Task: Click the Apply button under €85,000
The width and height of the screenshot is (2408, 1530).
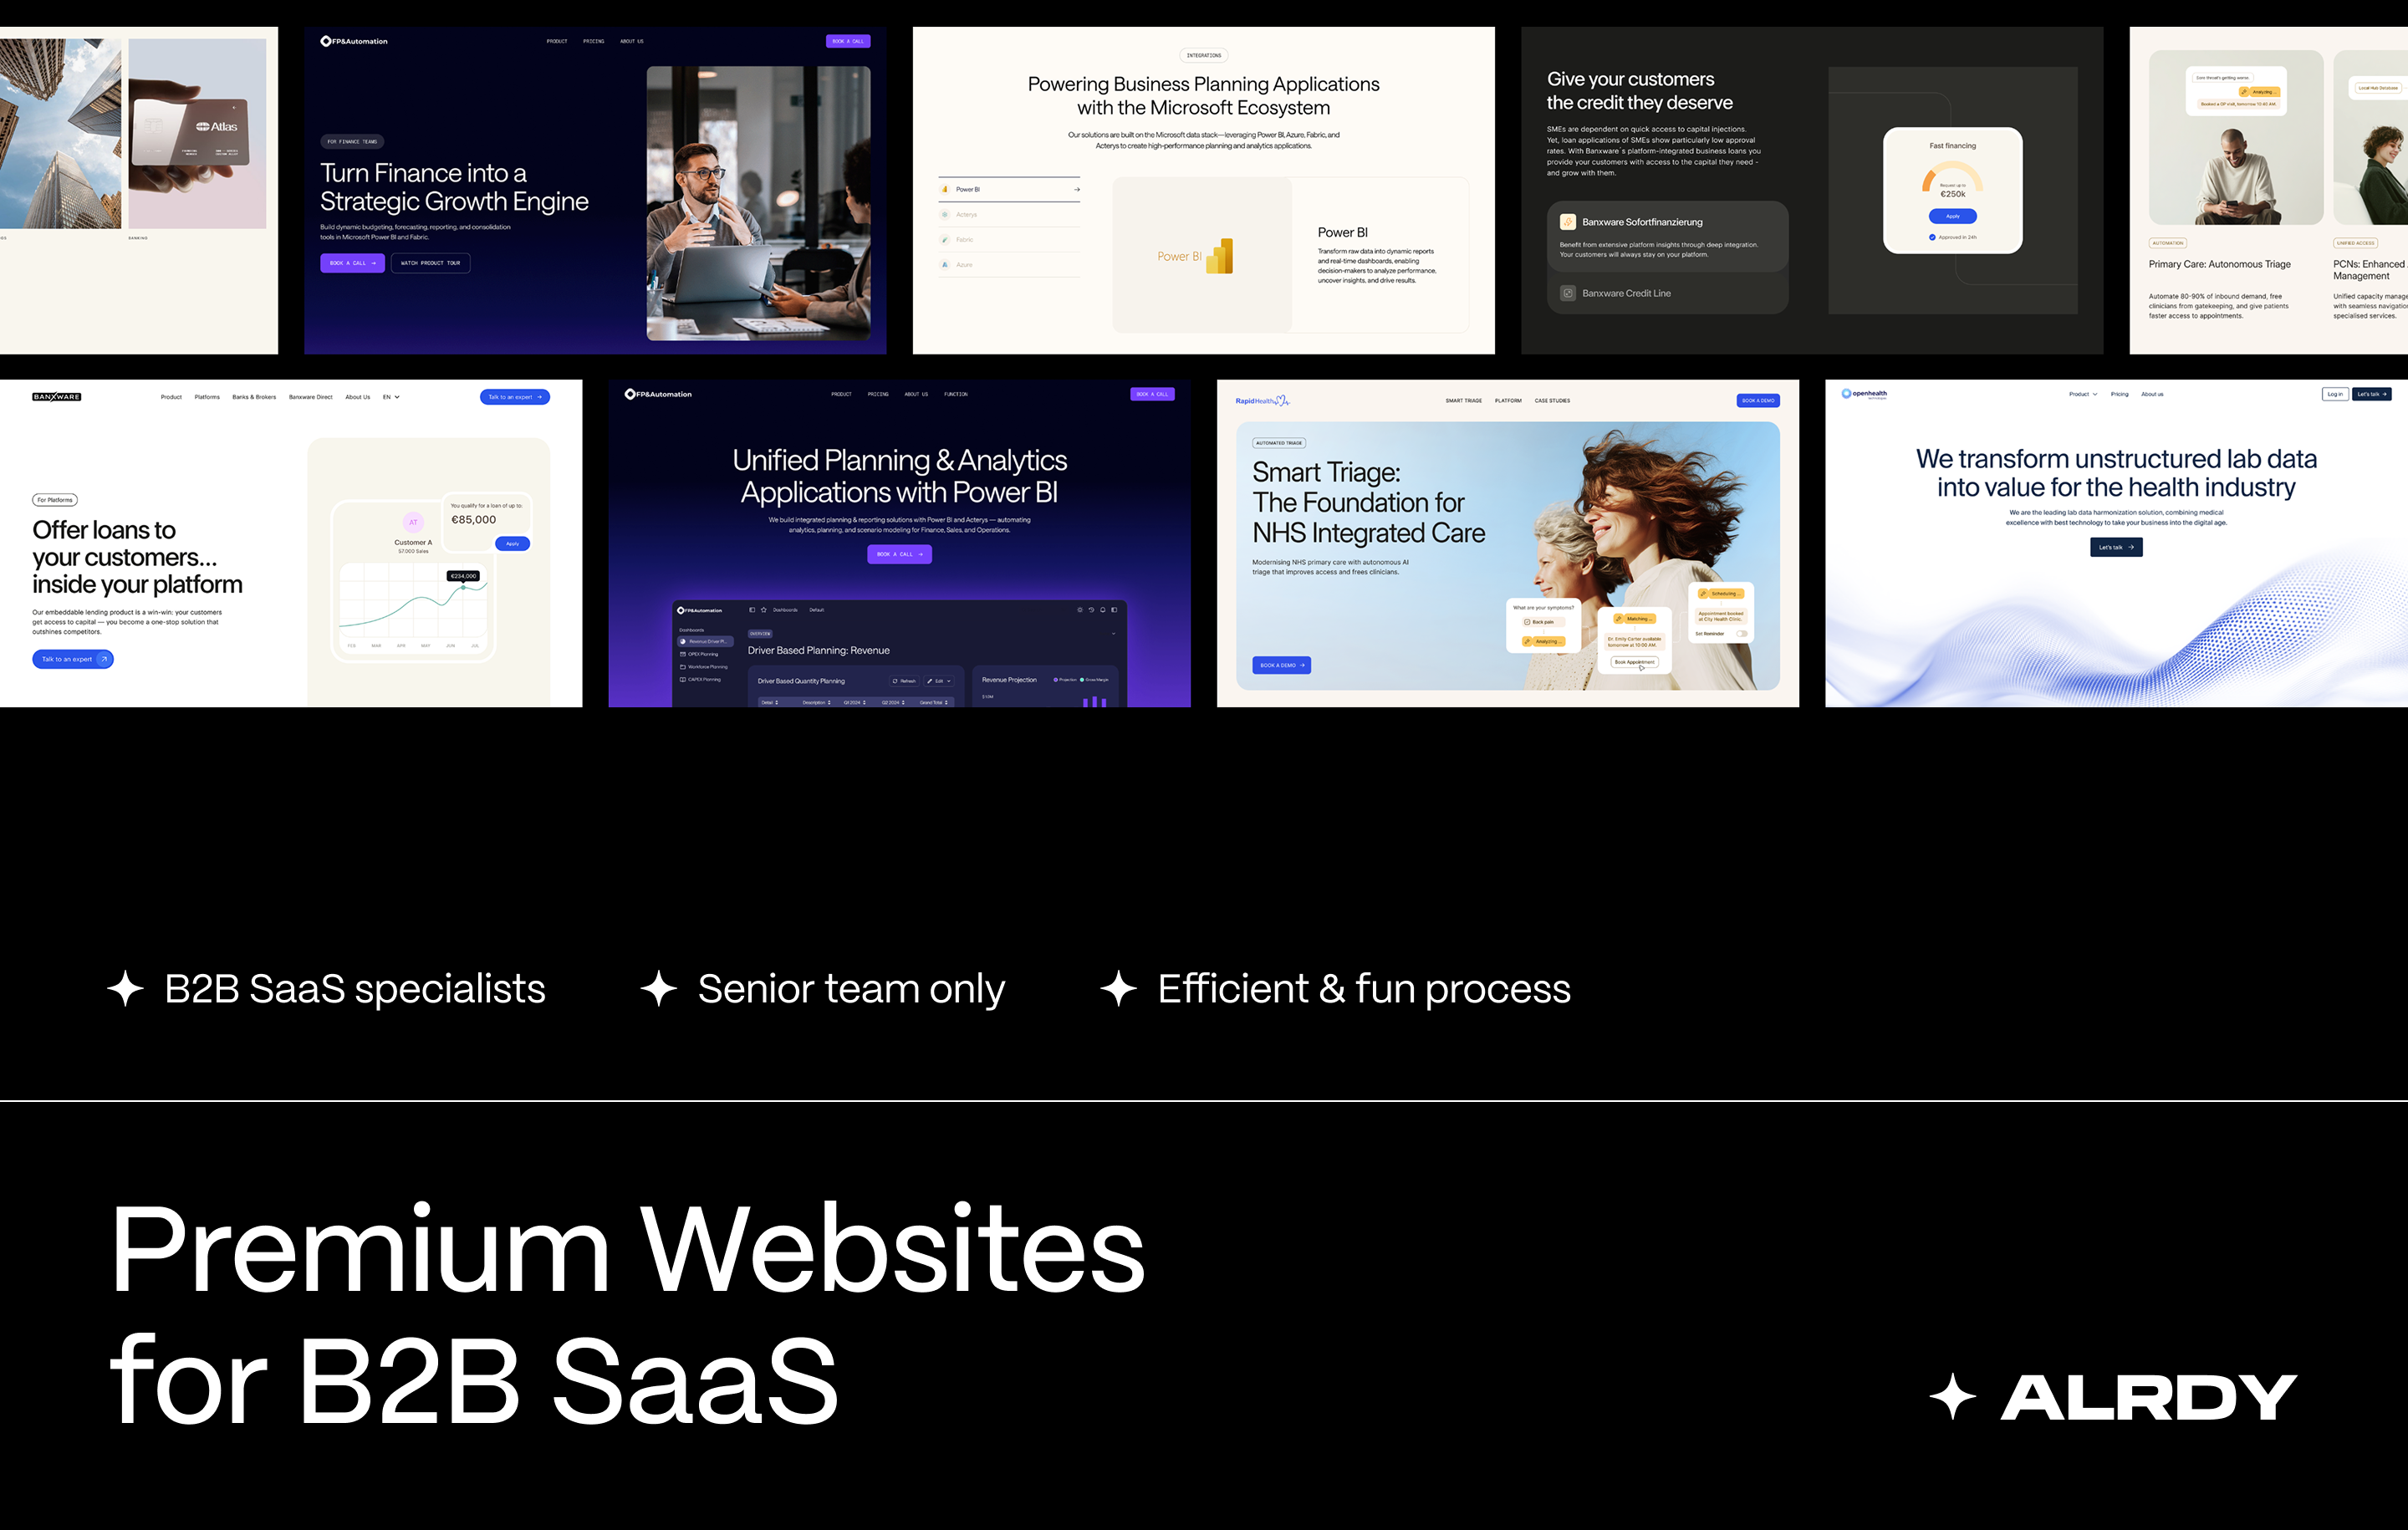Action: [512, 543]
